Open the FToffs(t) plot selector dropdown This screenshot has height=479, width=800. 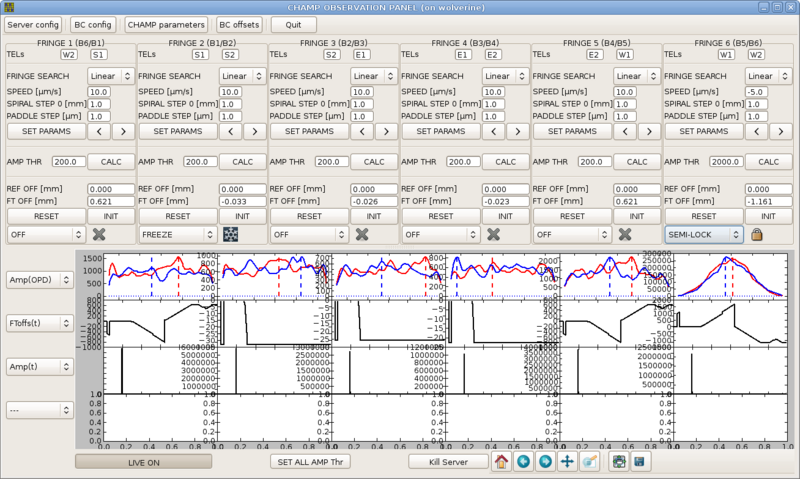click(x=40, y=323)
